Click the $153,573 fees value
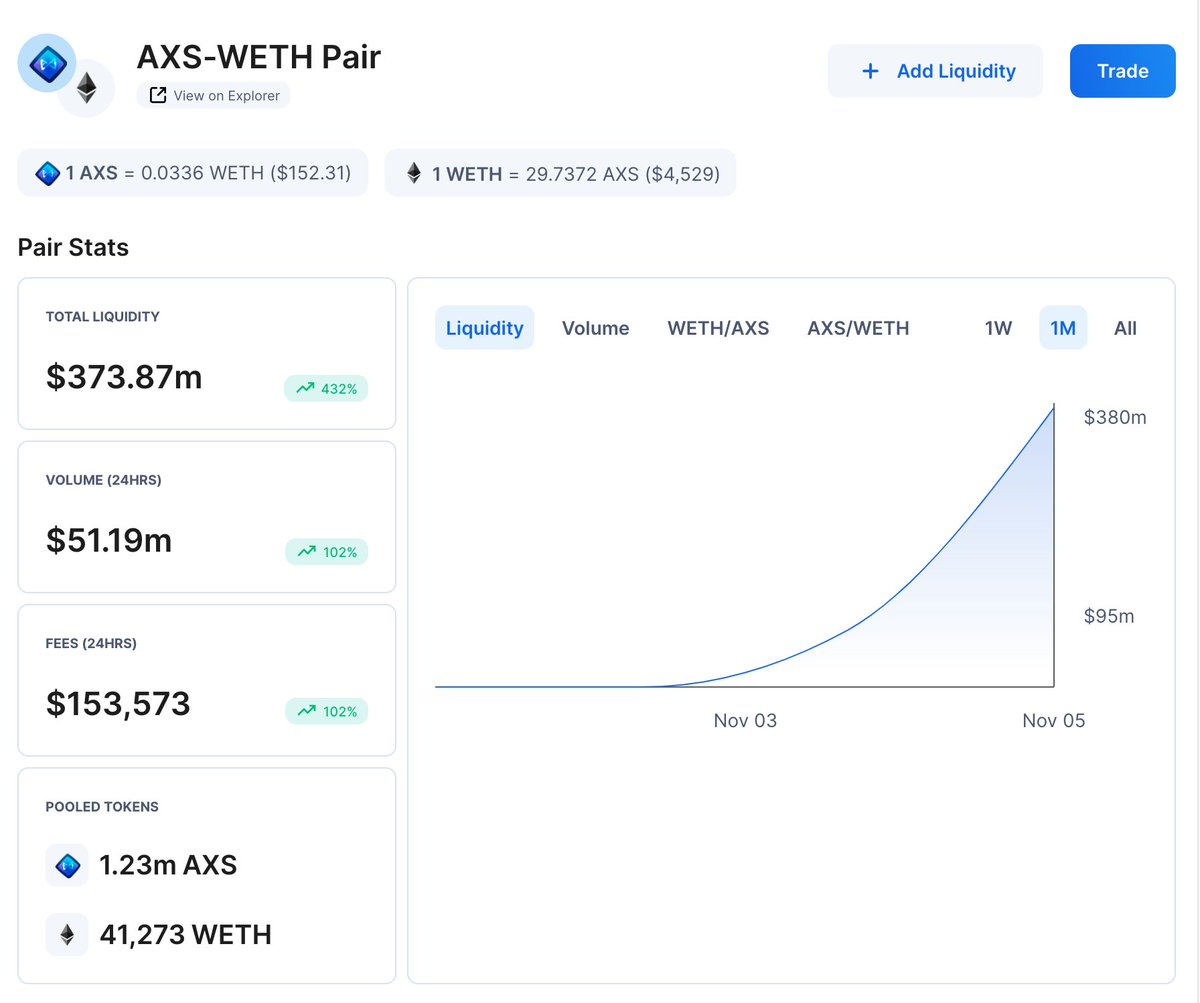 [x=118, y=703]
